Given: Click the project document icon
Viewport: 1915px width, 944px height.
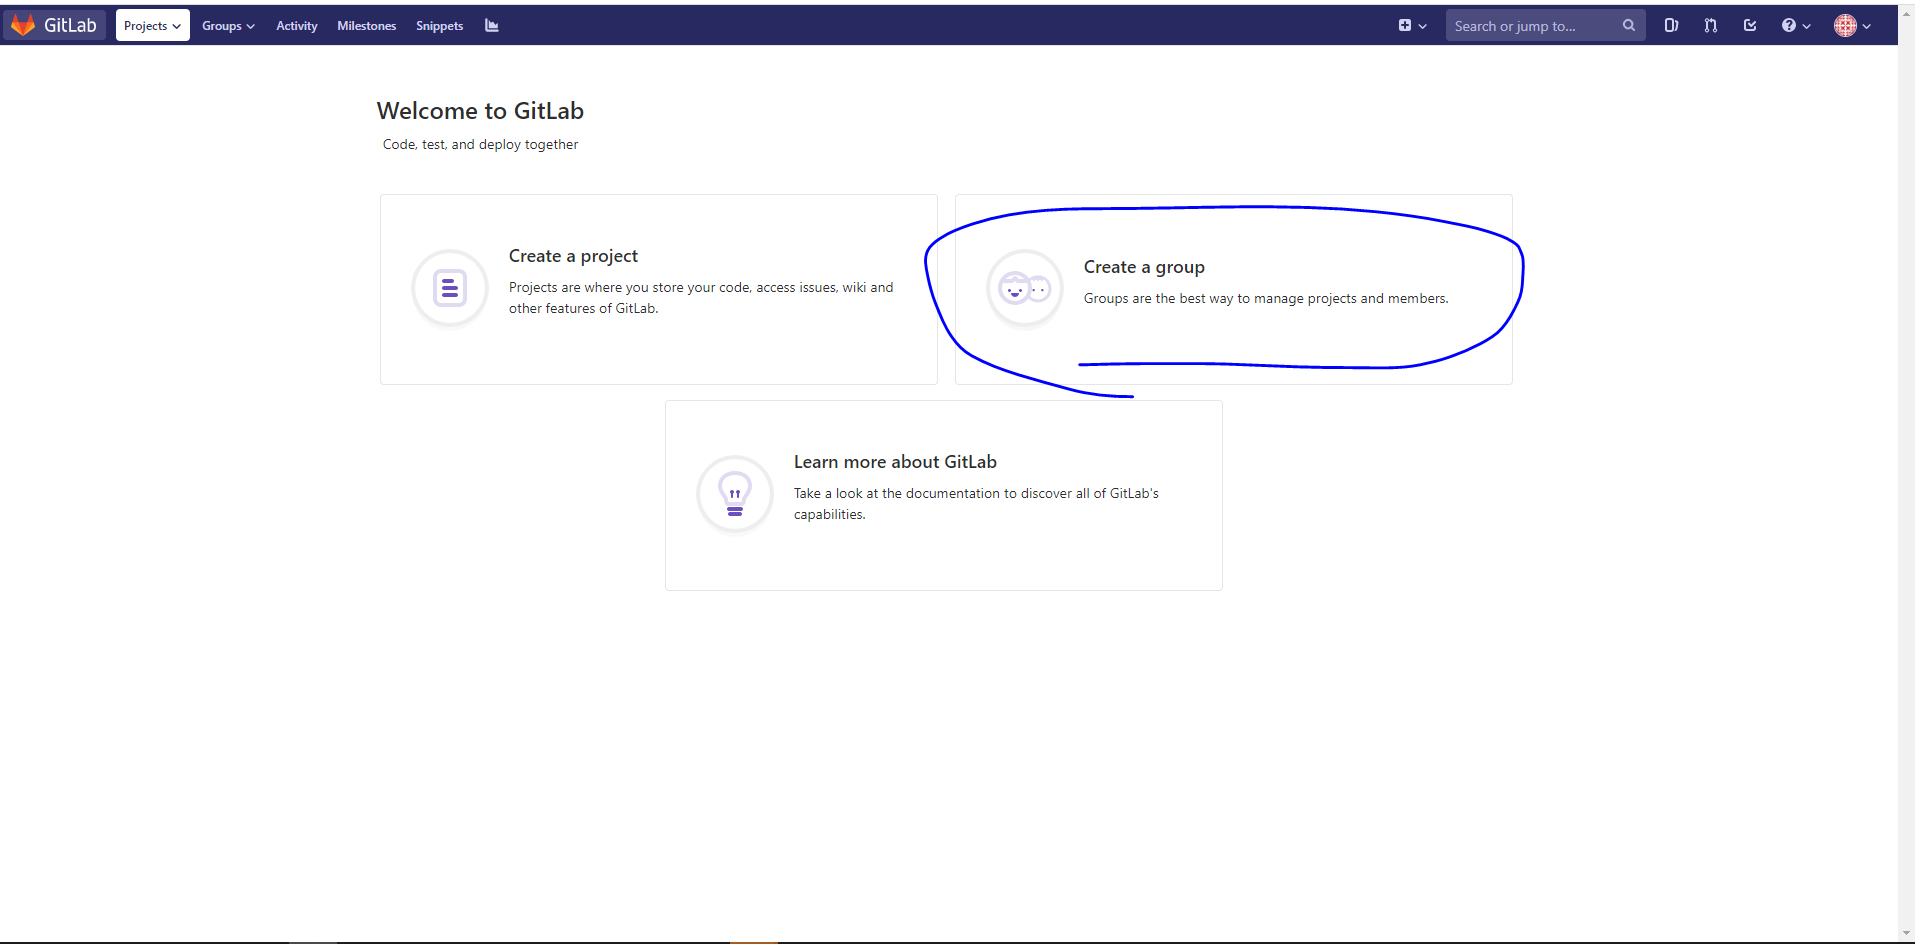Looking at the screenshot, I should point(450,288).
